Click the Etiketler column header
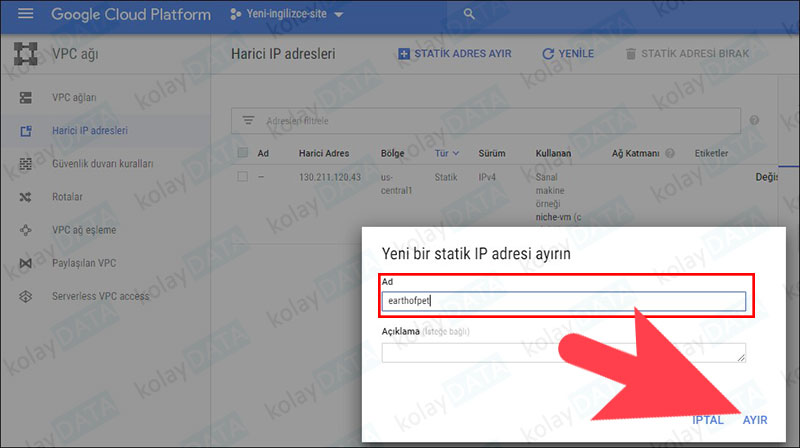Viewport: 800px width, 448px height. pyautogui.click(x=711, y=153)
